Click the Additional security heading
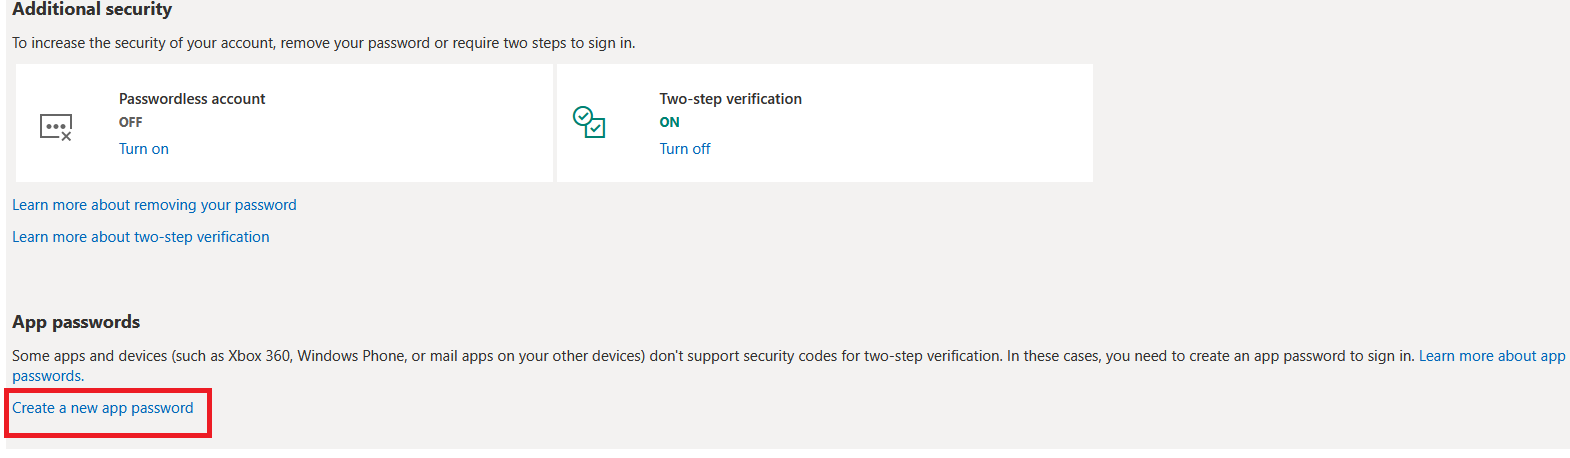The height and width of the screenshot is (458, 1570). coord(92,9)
